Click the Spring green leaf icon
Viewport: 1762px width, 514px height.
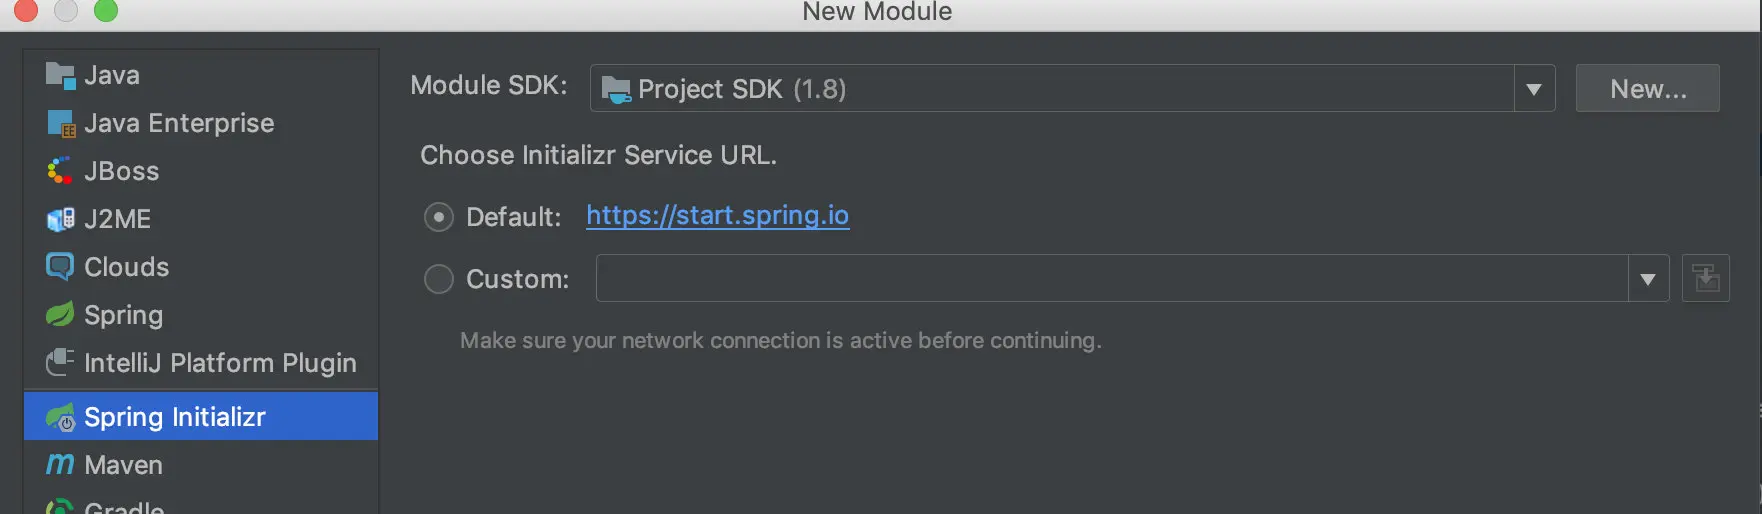pos(60,315)
